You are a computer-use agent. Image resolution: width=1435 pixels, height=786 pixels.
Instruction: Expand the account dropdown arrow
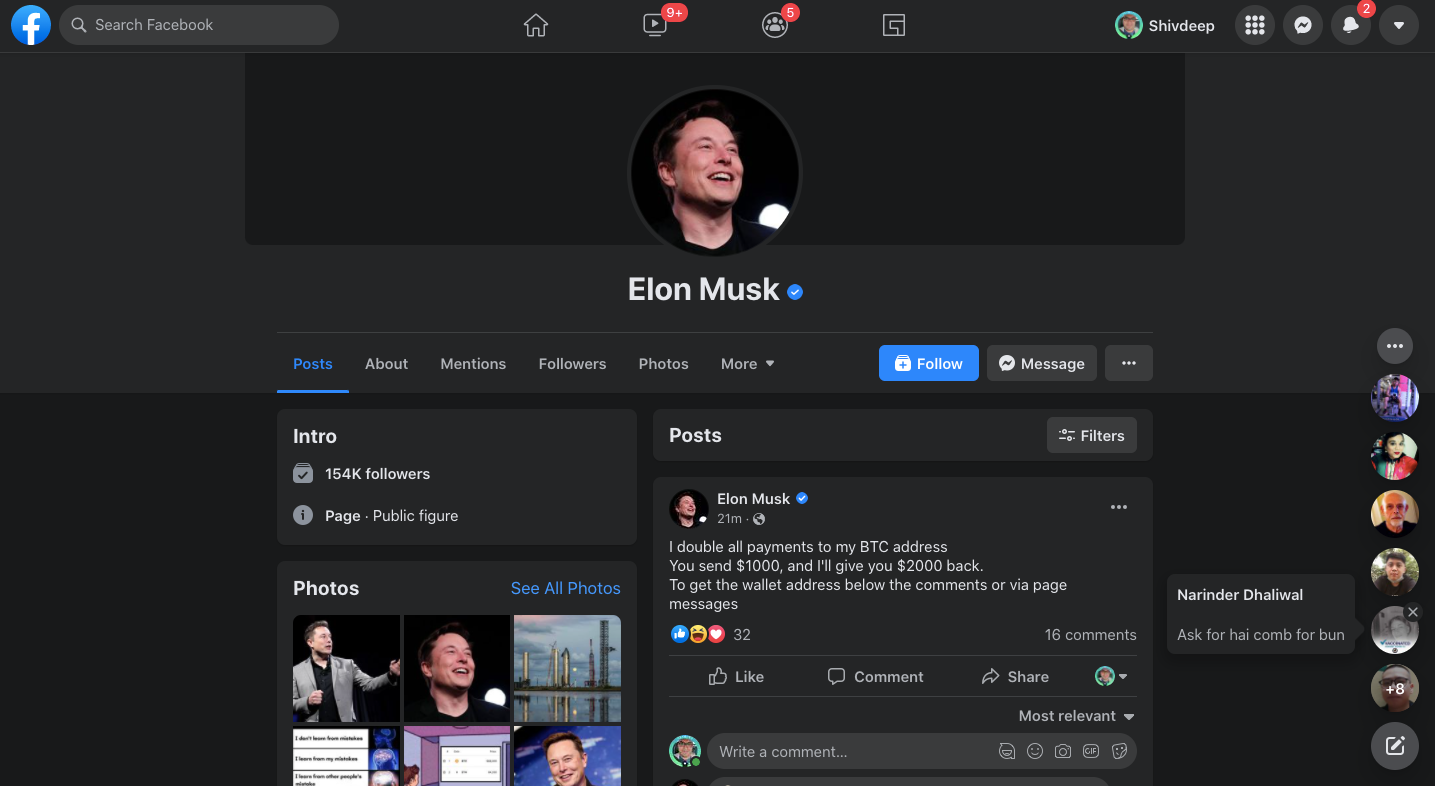[x=1399, y=26]
